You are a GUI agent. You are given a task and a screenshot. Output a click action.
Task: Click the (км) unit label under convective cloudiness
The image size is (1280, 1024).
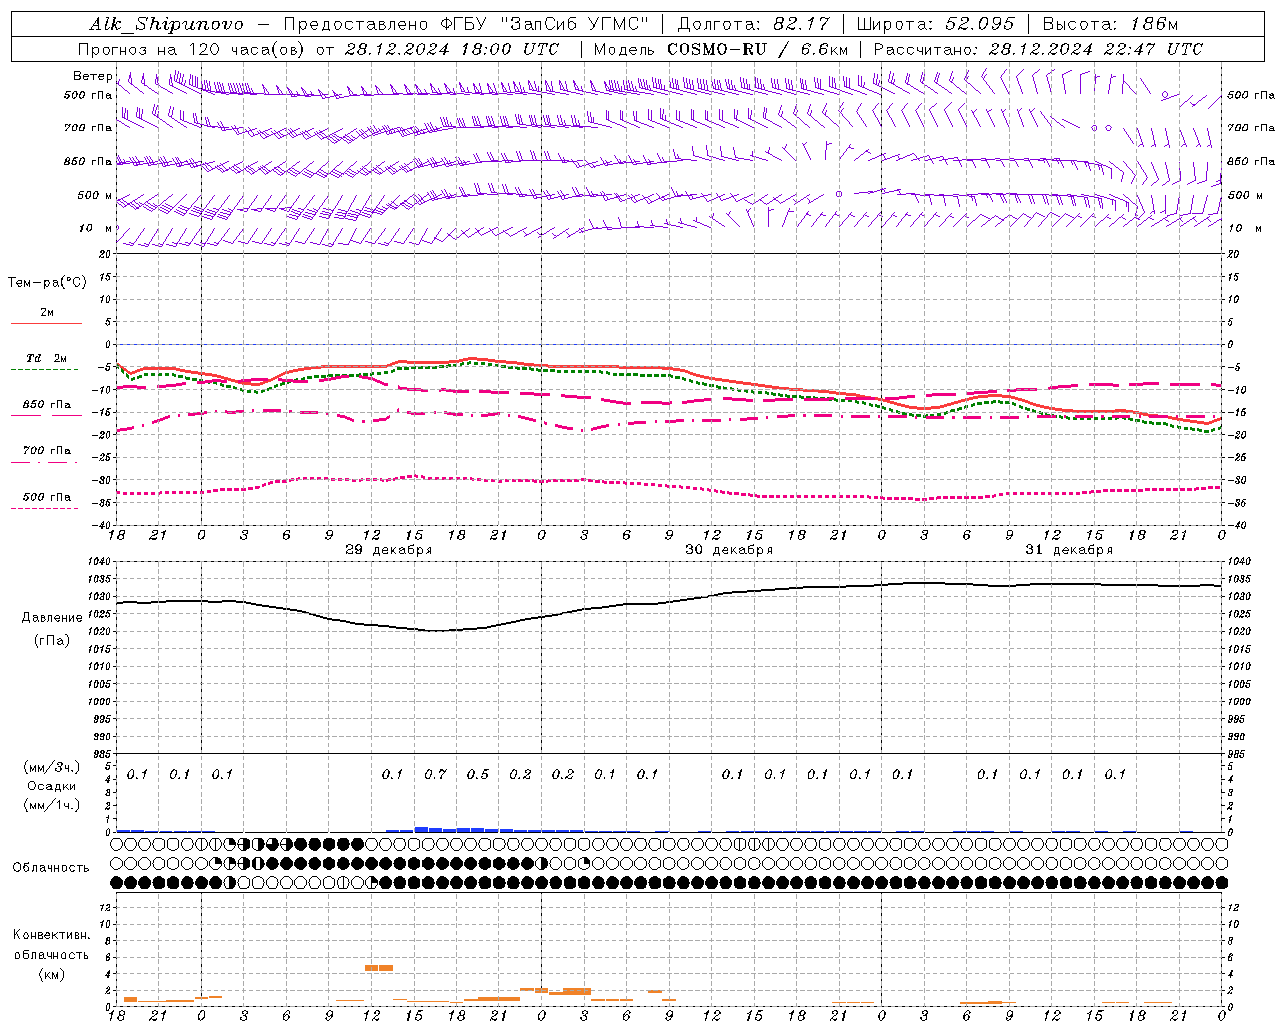(x=51, y=974)
